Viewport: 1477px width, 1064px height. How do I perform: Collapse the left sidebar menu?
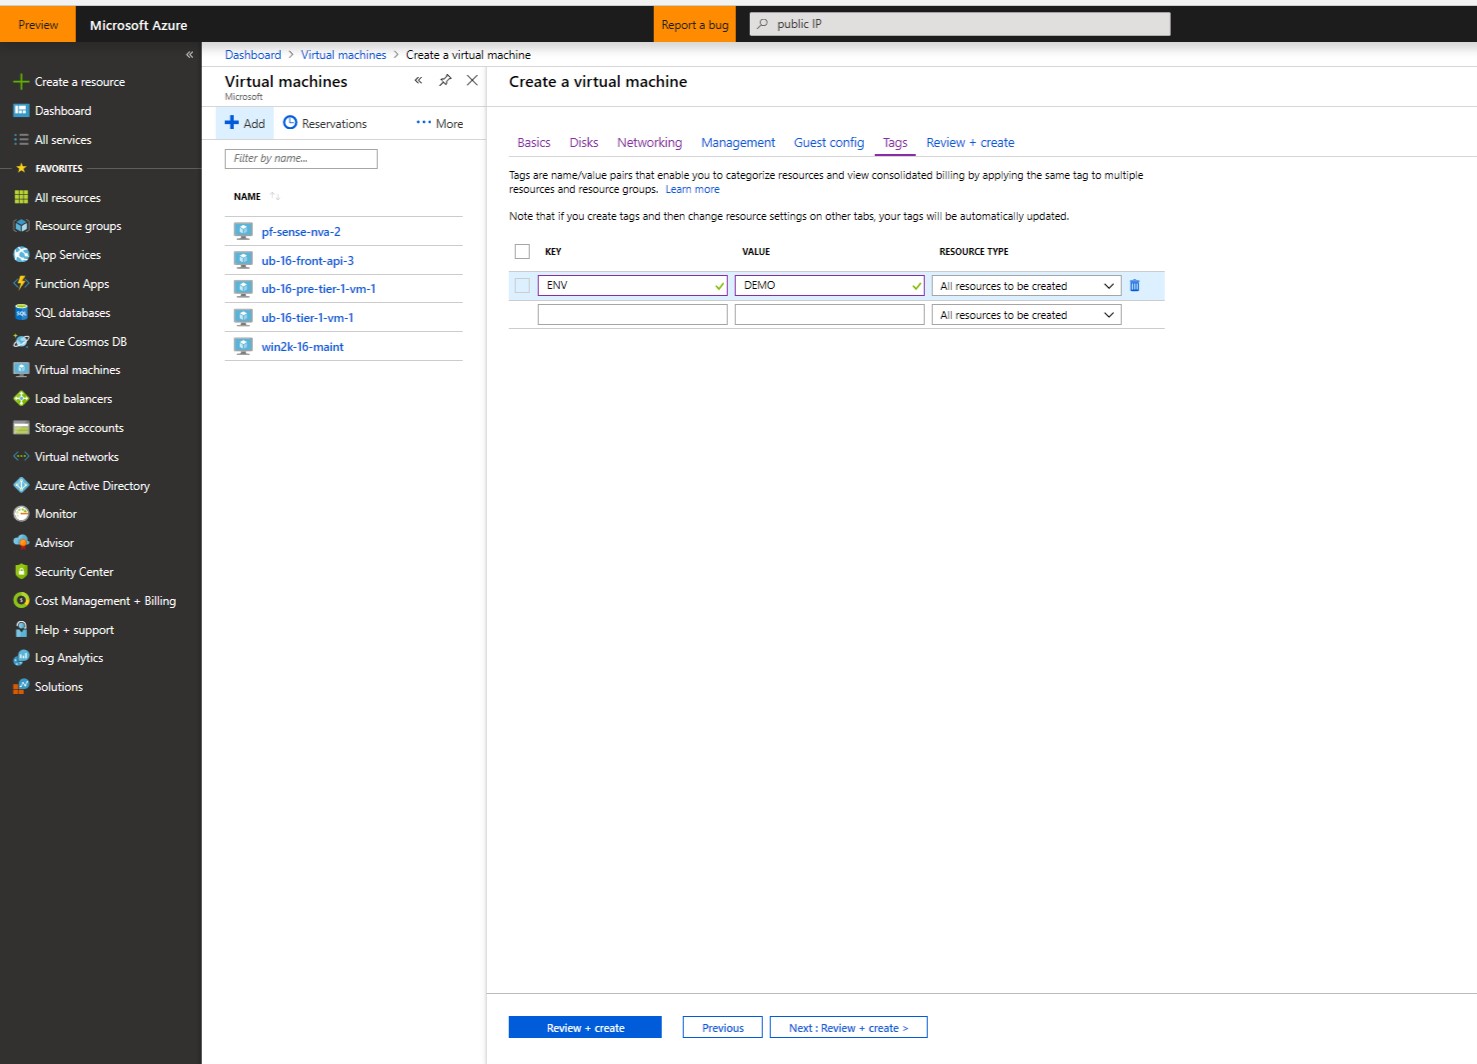click(189, 55)
